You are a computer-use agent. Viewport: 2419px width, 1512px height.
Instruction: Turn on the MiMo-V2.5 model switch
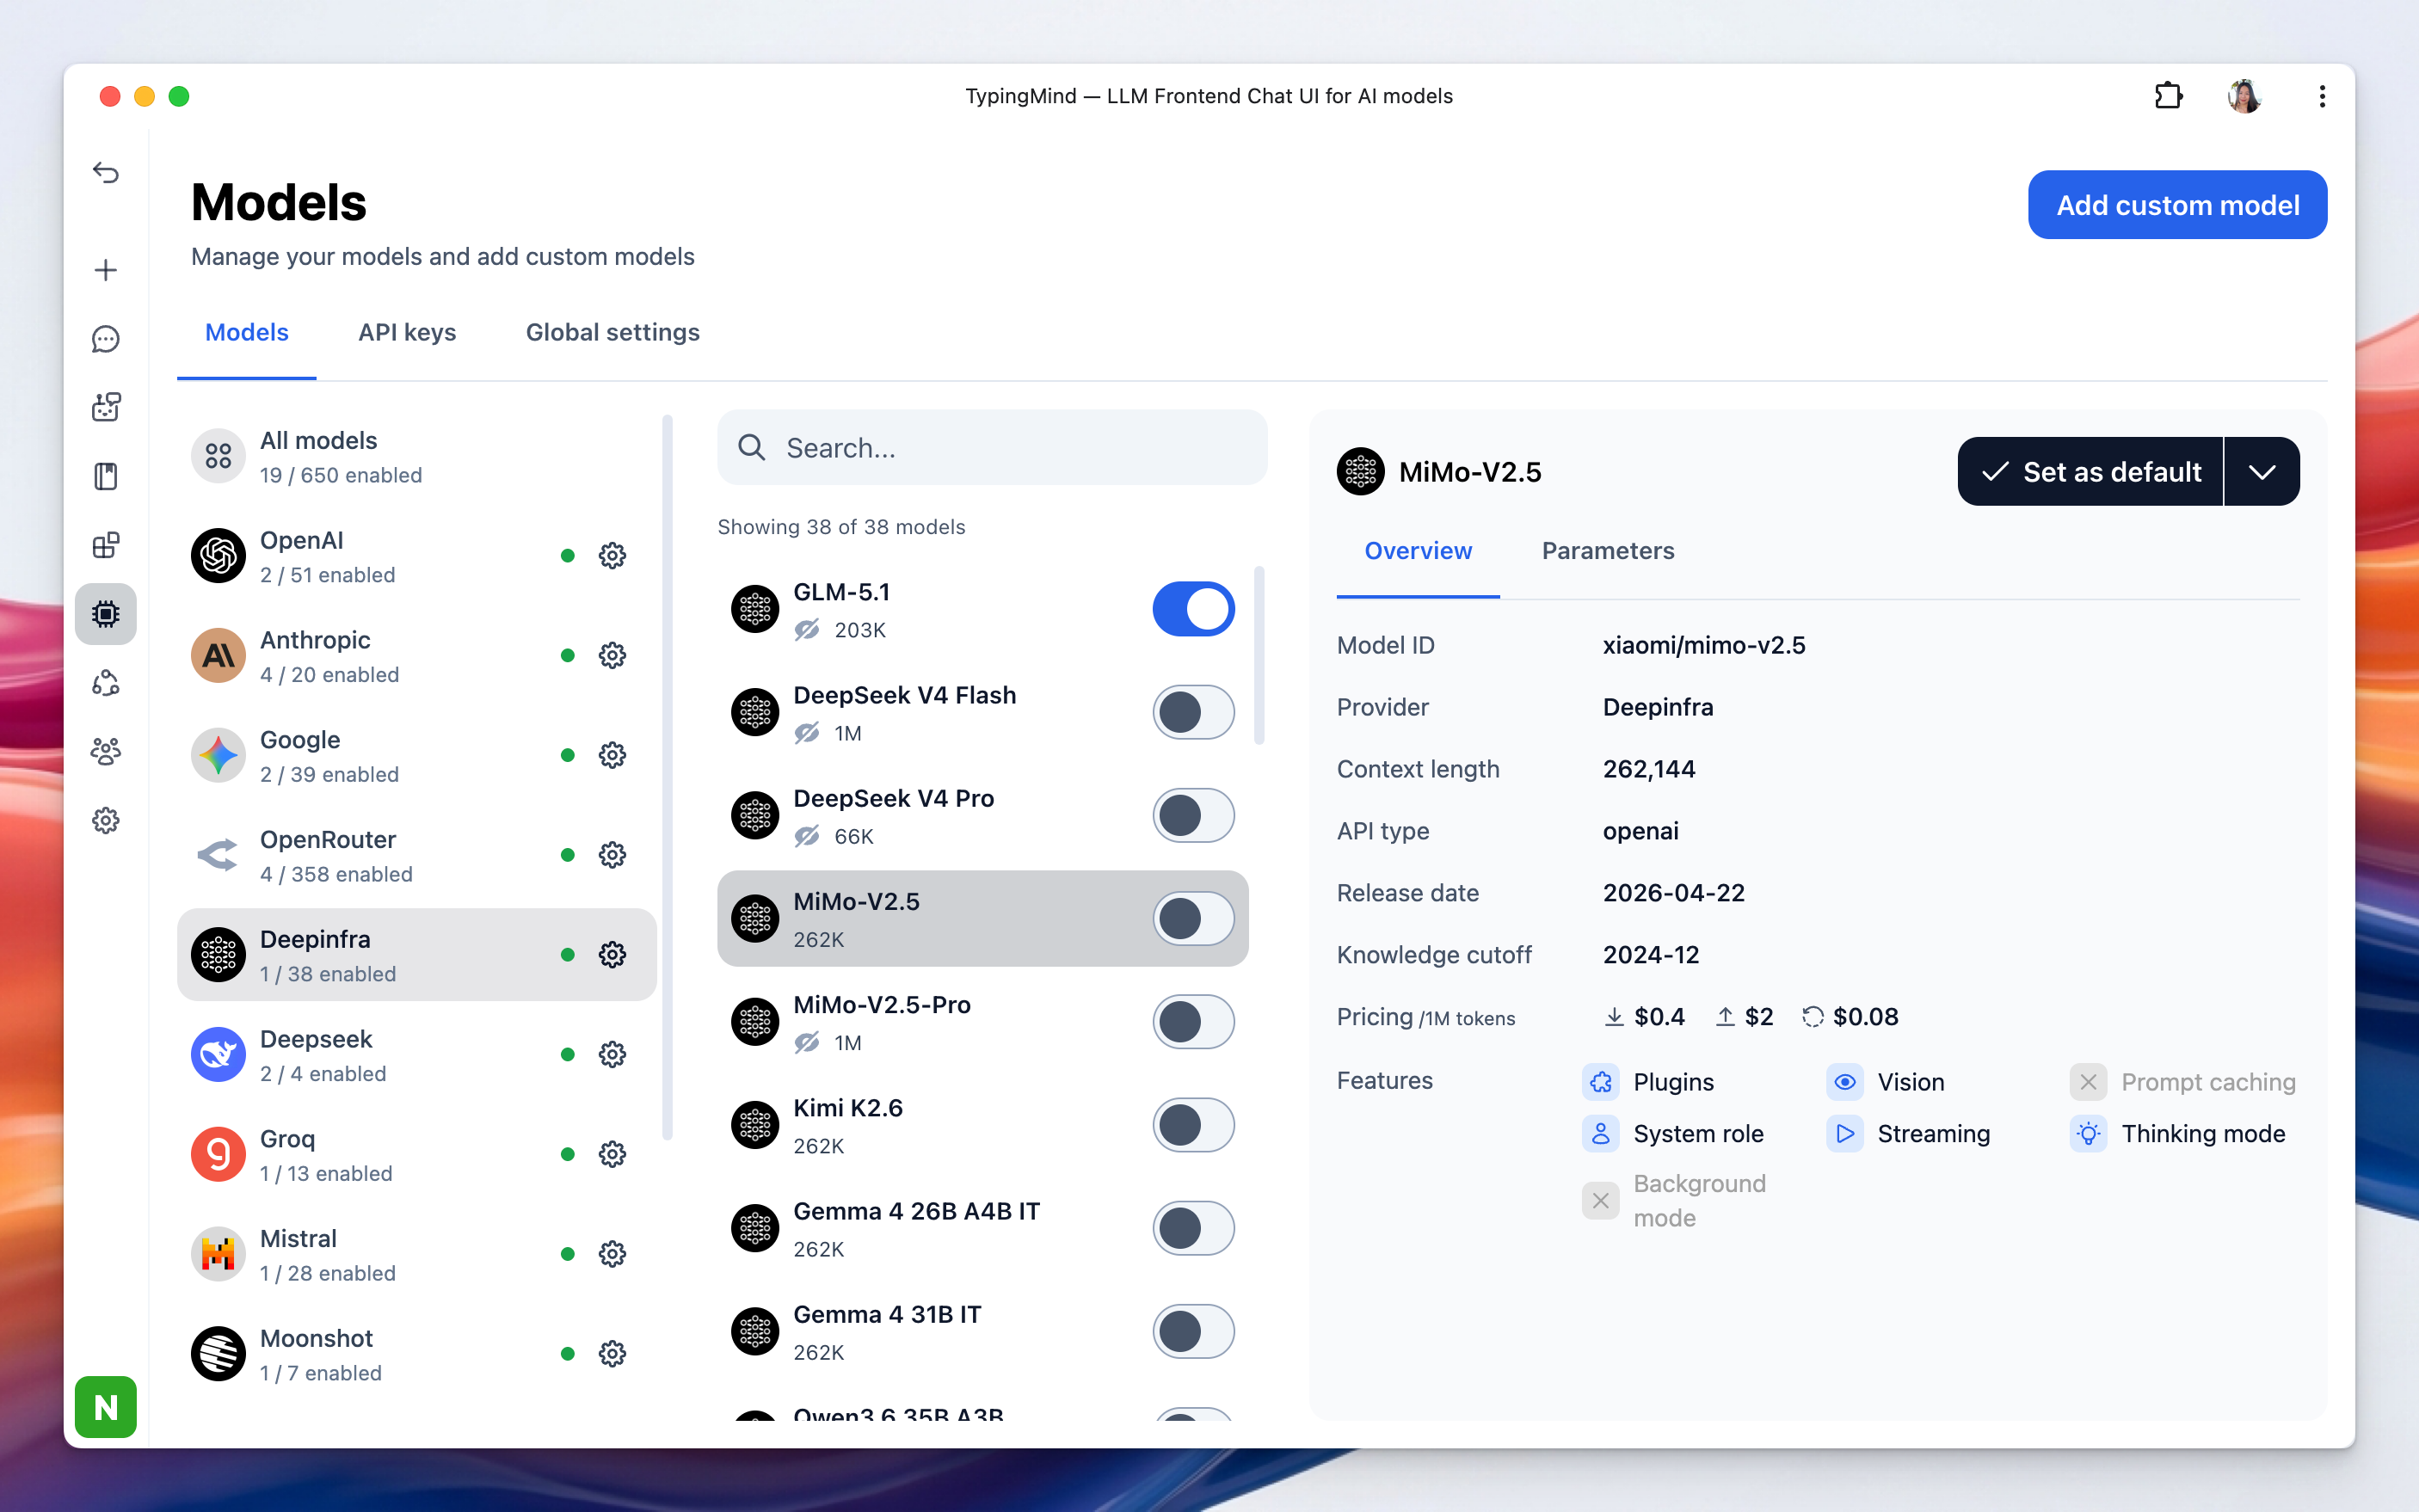coord(1194,918)
